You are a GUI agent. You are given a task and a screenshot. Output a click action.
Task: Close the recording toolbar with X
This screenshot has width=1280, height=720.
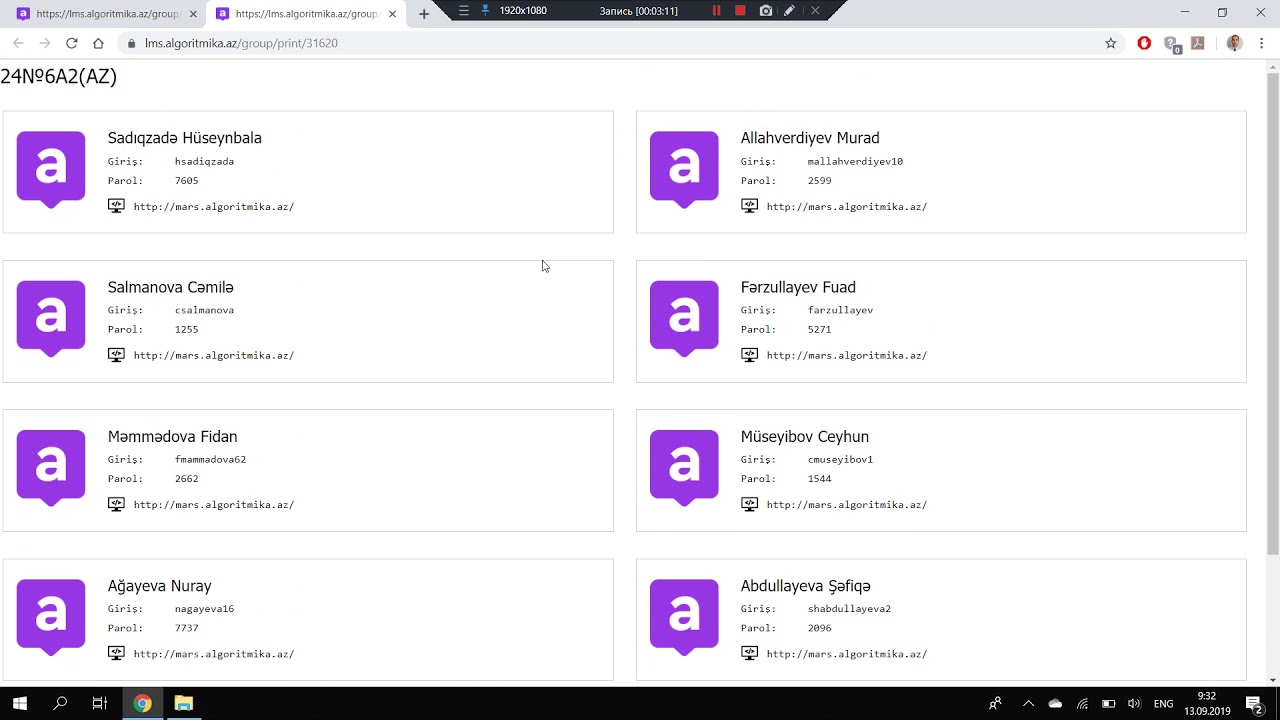(x=815, y=11)
